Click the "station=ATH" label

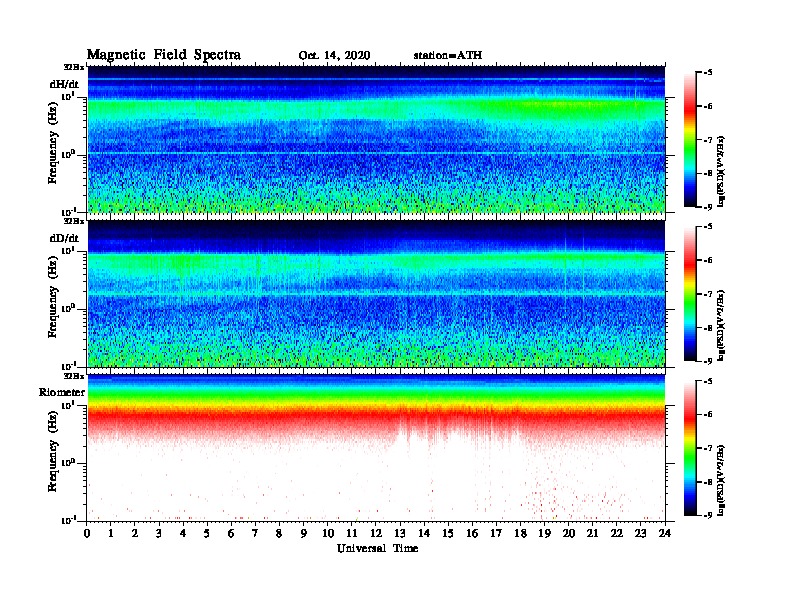448,56
